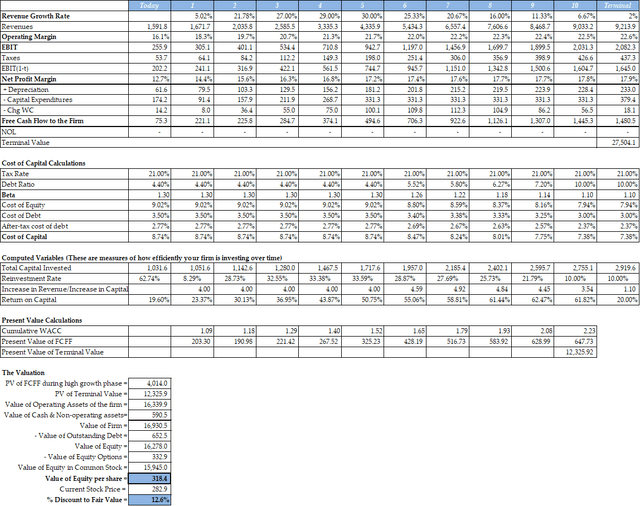Image resolution: width=640 pixels, height=506 pixels.
Task: Select the Terminal return on capital 20.00%
Action: coord(618,300)
